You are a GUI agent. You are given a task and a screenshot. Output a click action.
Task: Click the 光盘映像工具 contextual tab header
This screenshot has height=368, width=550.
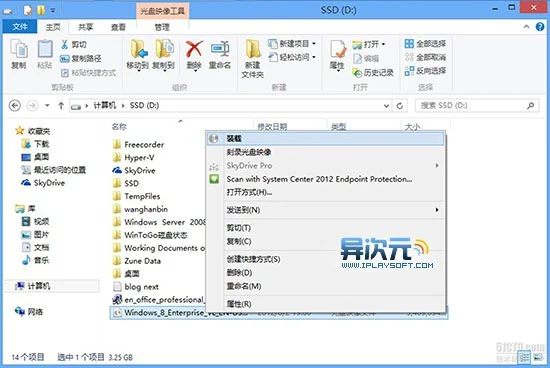click(162, 11)
